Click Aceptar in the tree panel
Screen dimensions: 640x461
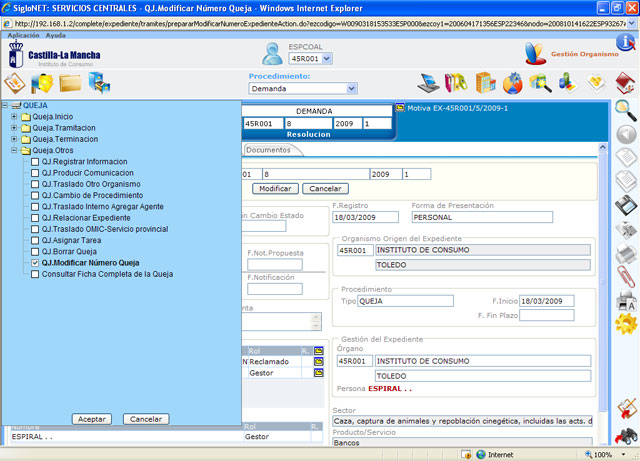(92, 419)
